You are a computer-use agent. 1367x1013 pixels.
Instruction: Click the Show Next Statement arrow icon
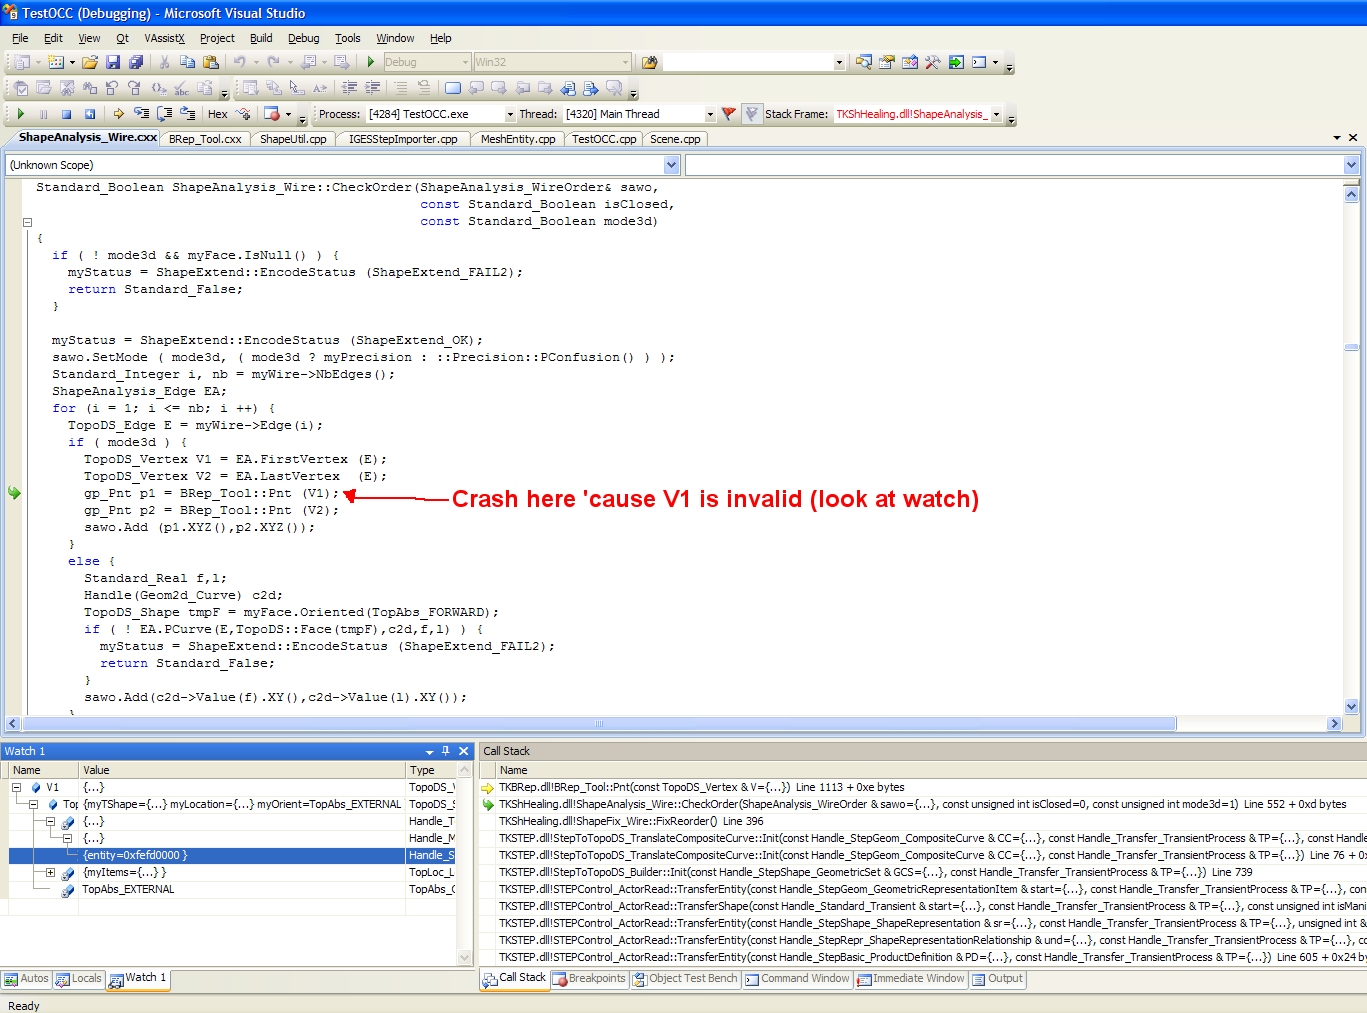[x=118, y=114]
